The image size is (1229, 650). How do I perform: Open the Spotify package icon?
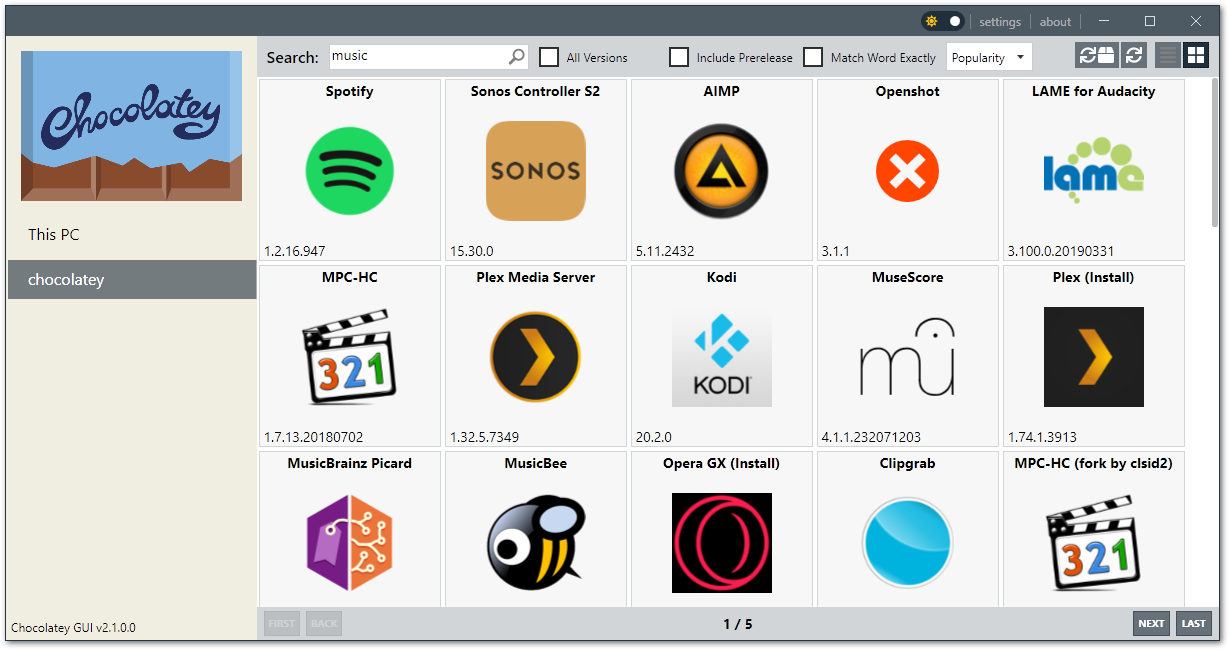350,171
